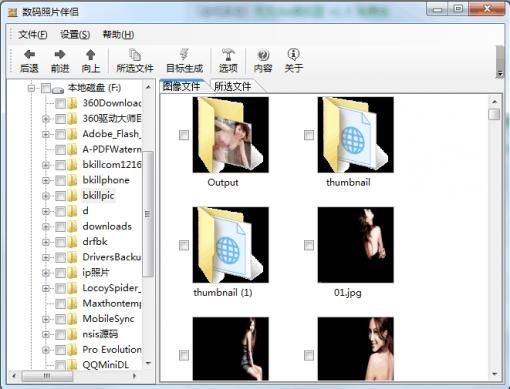The image size is (510, 389).
Task: Select the thumbnail (1) folder image
Action: coord(231,245)
